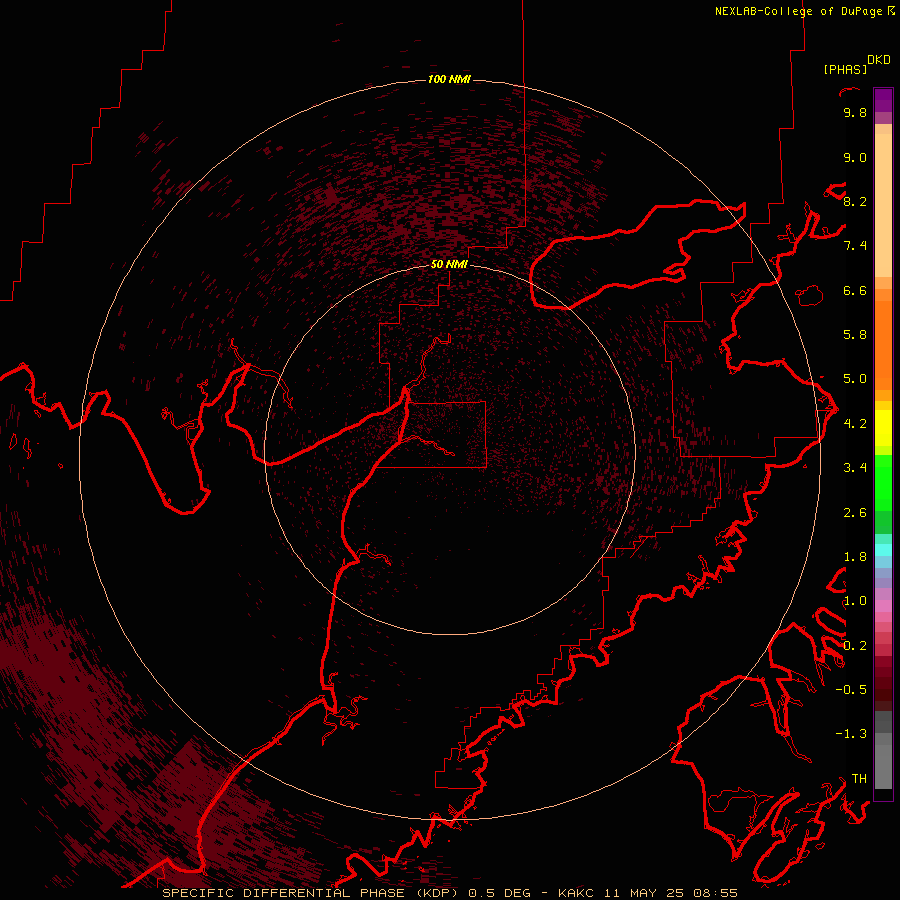This screenshot has height=900, width=900.
Task: Click the 7.4 legend value
Action: (855, 246)
